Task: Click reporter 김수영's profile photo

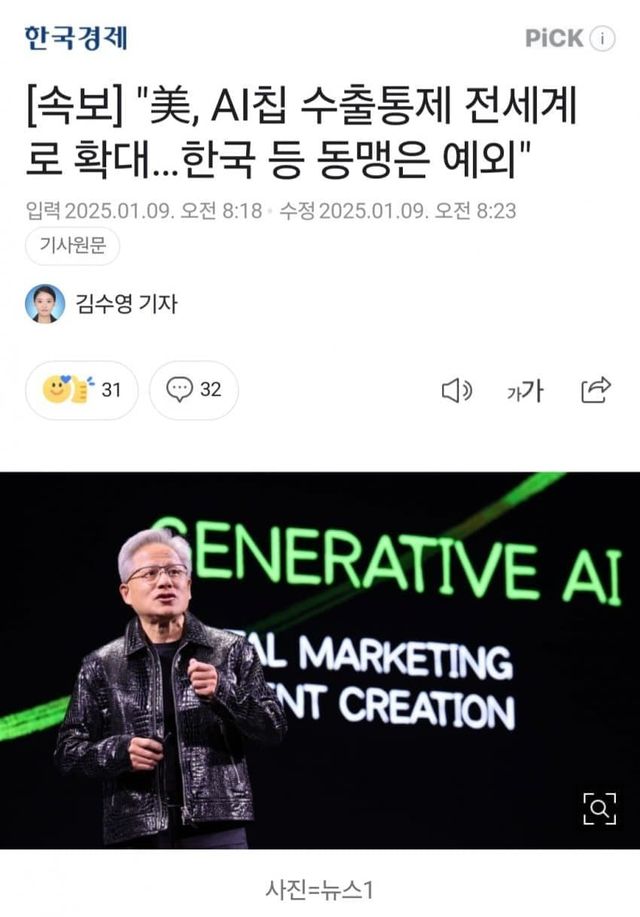Action: tap(45, 304)
